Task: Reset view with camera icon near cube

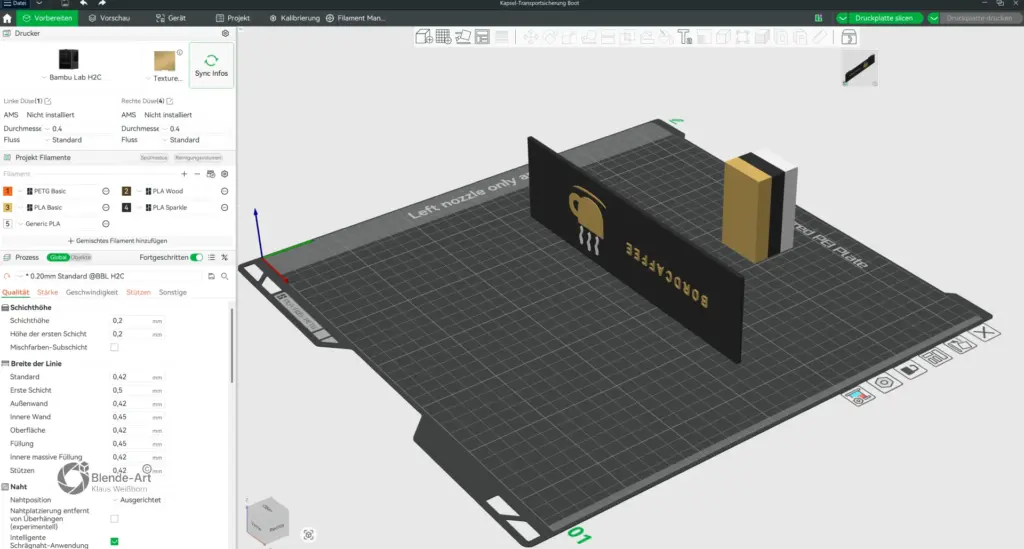Action: [308, 535]
